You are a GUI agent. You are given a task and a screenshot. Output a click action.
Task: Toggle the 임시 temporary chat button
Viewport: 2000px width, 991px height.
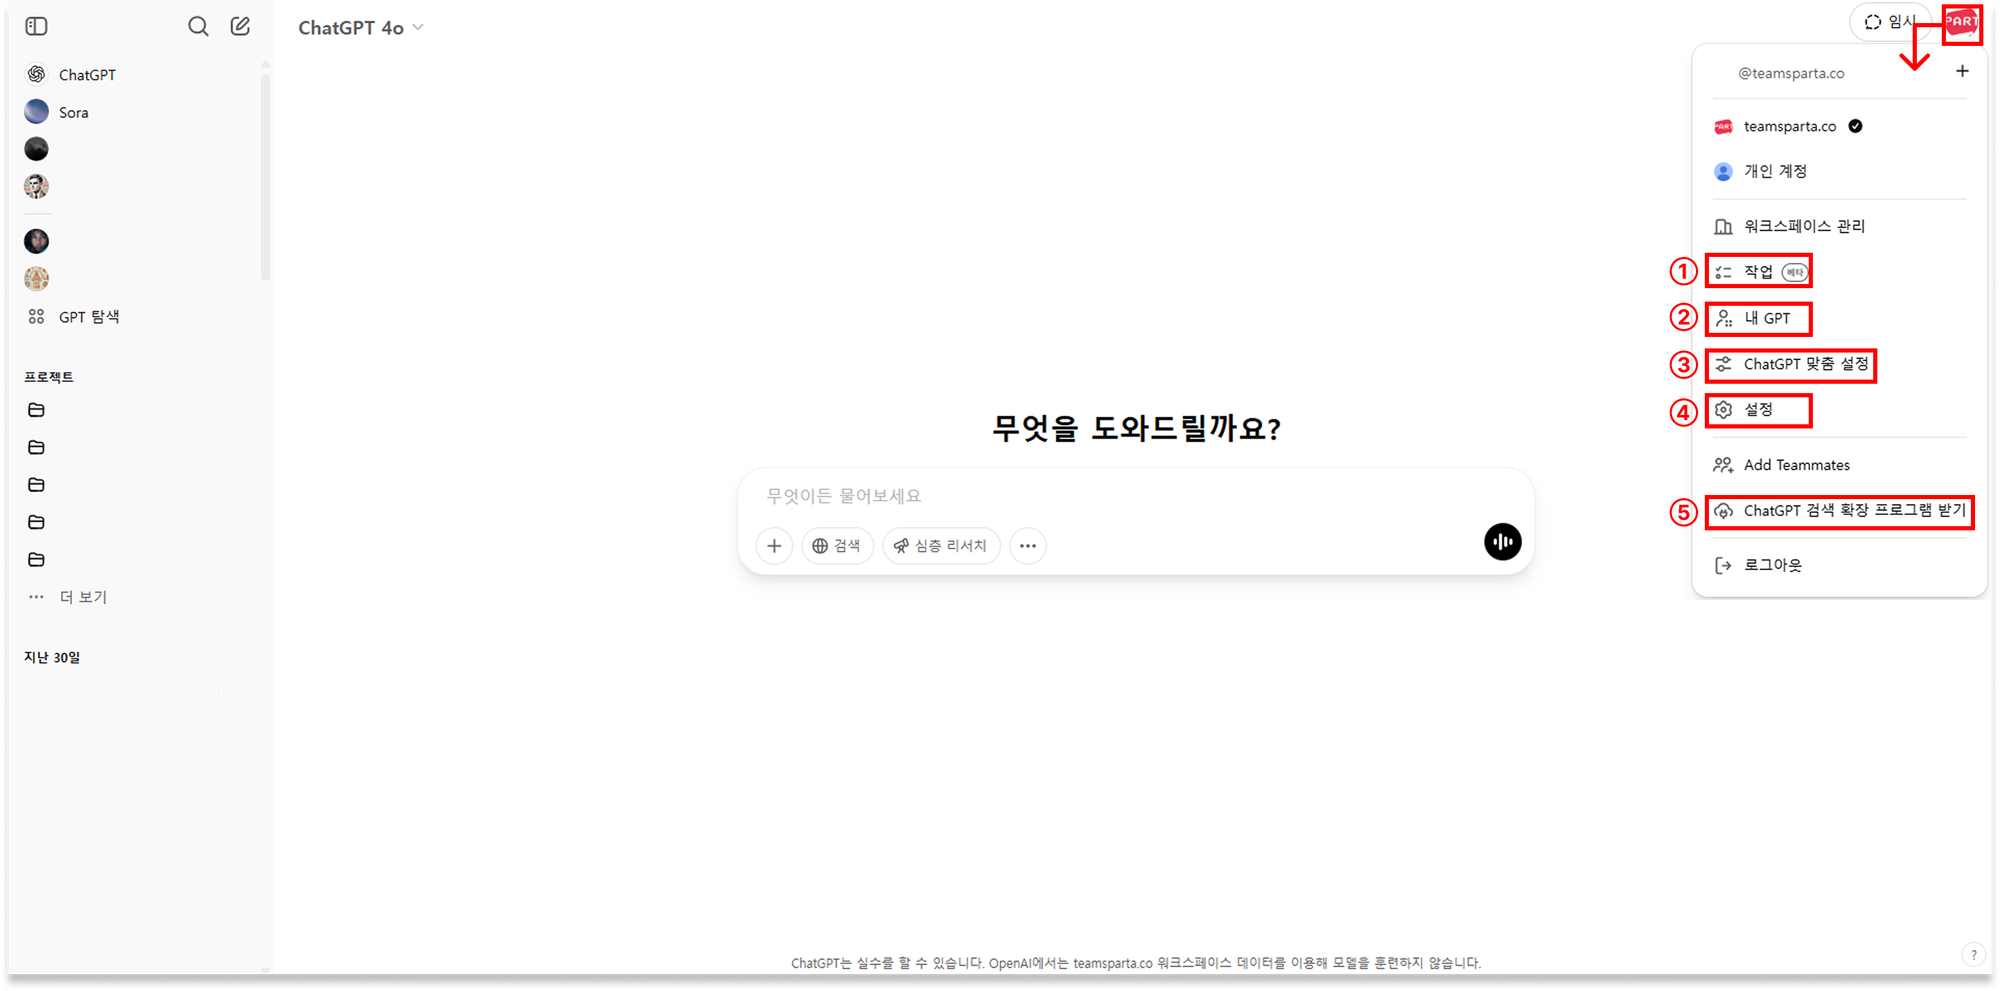pyautogui.click(x=1889, y=22)
